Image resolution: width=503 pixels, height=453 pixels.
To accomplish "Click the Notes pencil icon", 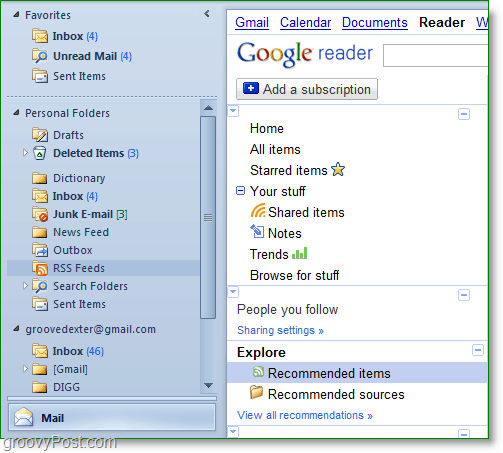I will pyautogui.click(x=257, y=231).
